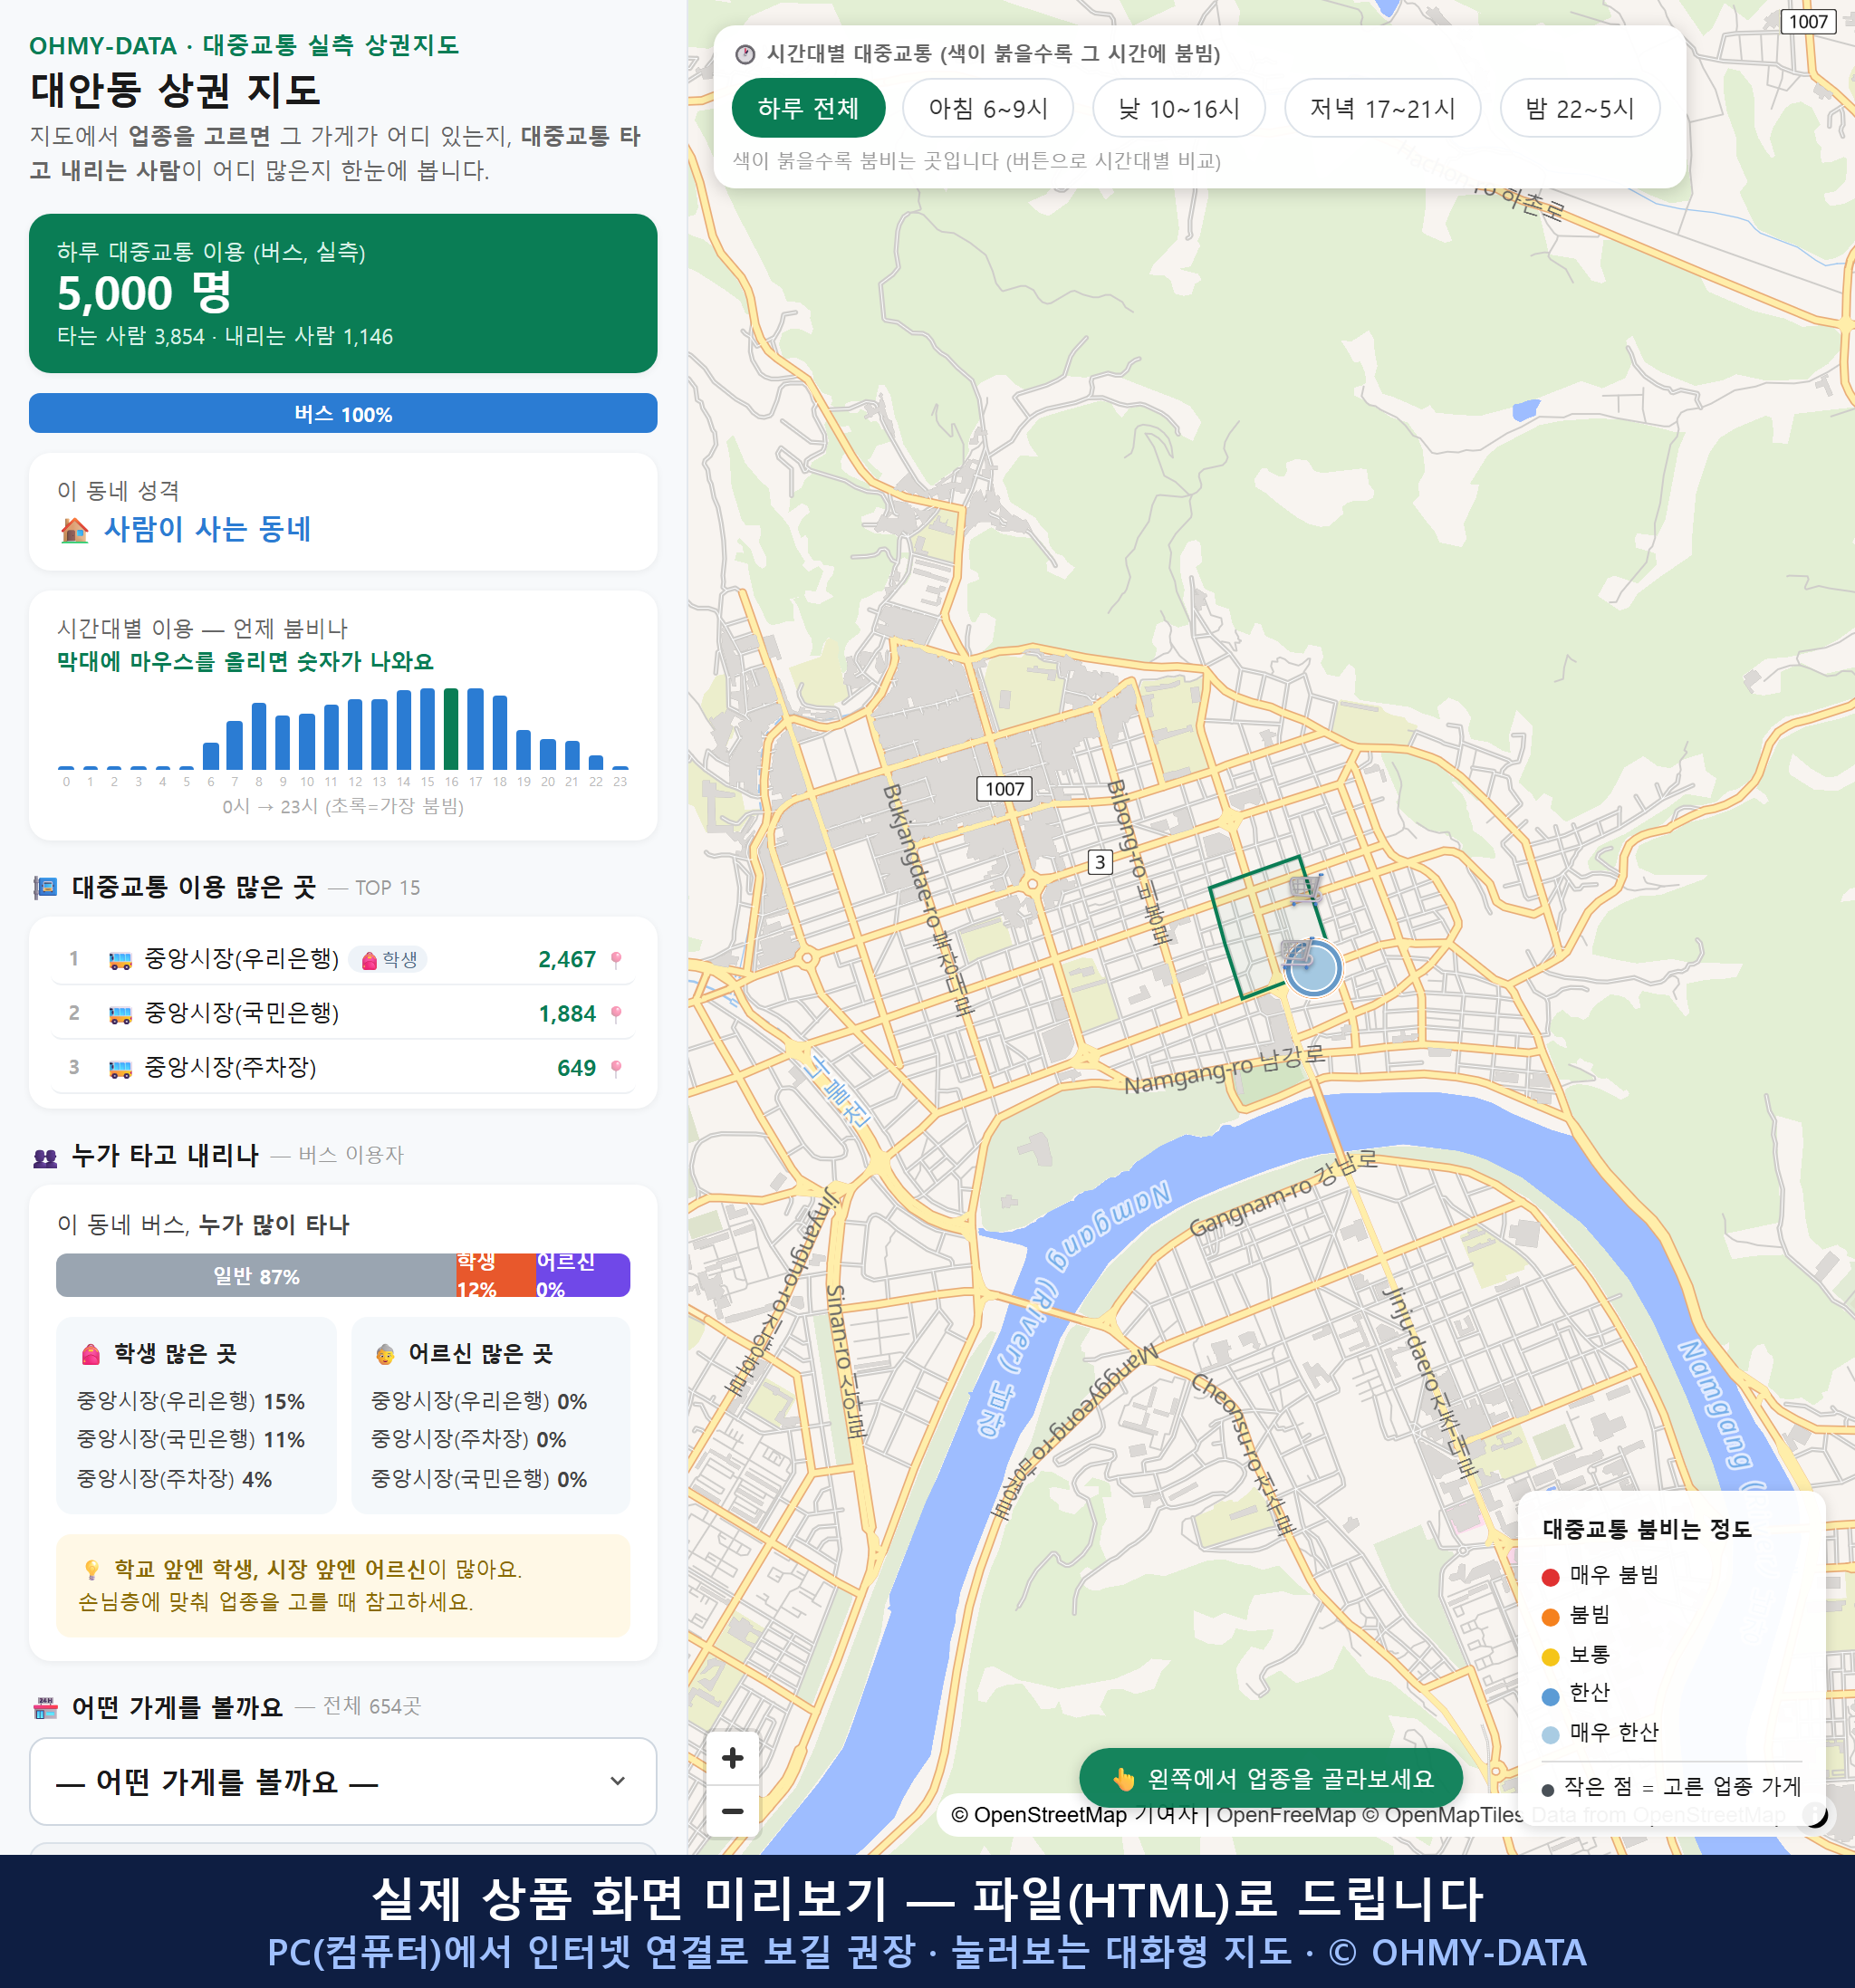Click the 학생 badge in the 중앙시장(우리은행) row
Viewport: 1855px width, 1988px height.
click(389, 960)
